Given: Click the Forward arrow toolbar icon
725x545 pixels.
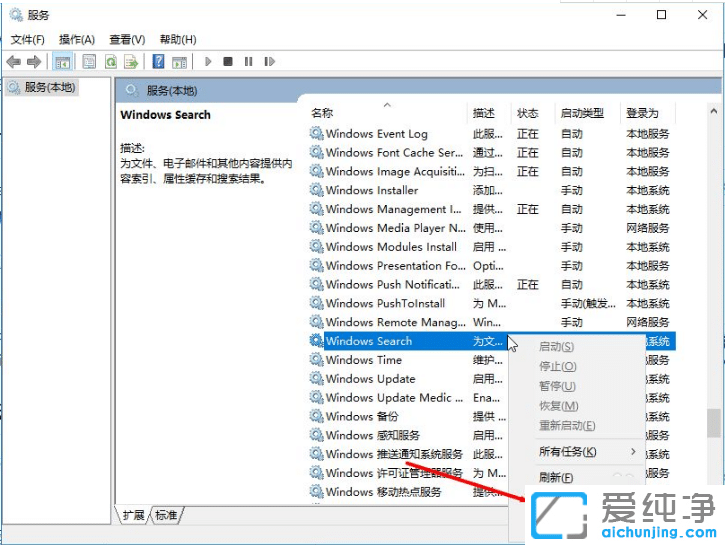Looking at the screenshot, I should [34, 61].
